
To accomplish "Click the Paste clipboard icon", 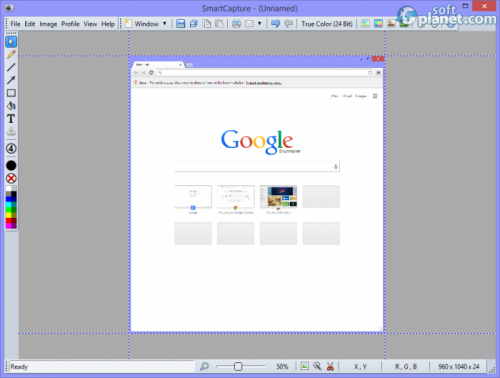I will [219, 24].
